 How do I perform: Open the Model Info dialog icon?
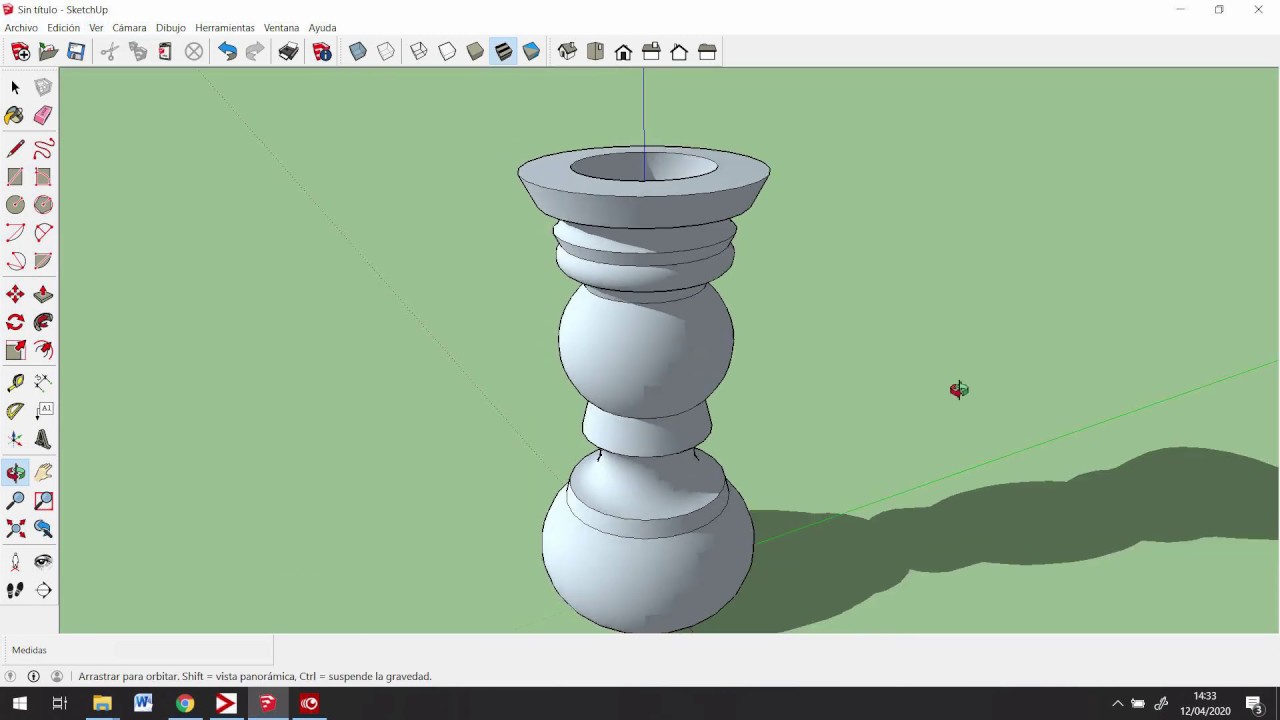pos(322,52)
